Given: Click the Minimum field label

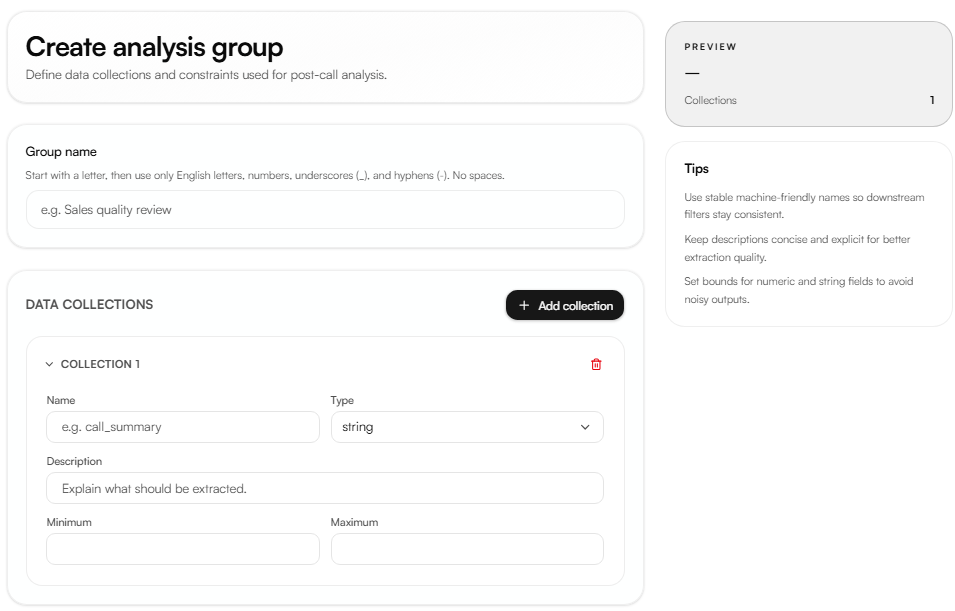Looking at the screenshot, I should coord(69,522).
